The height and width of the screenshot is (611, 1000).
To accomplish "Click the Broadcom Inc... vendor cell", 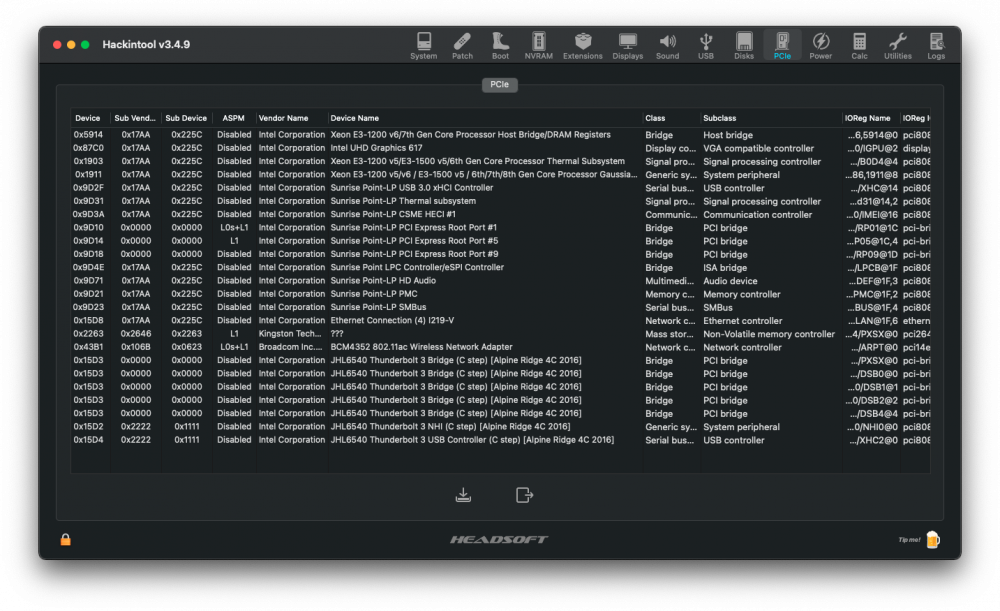I will [x=290, y=347].
